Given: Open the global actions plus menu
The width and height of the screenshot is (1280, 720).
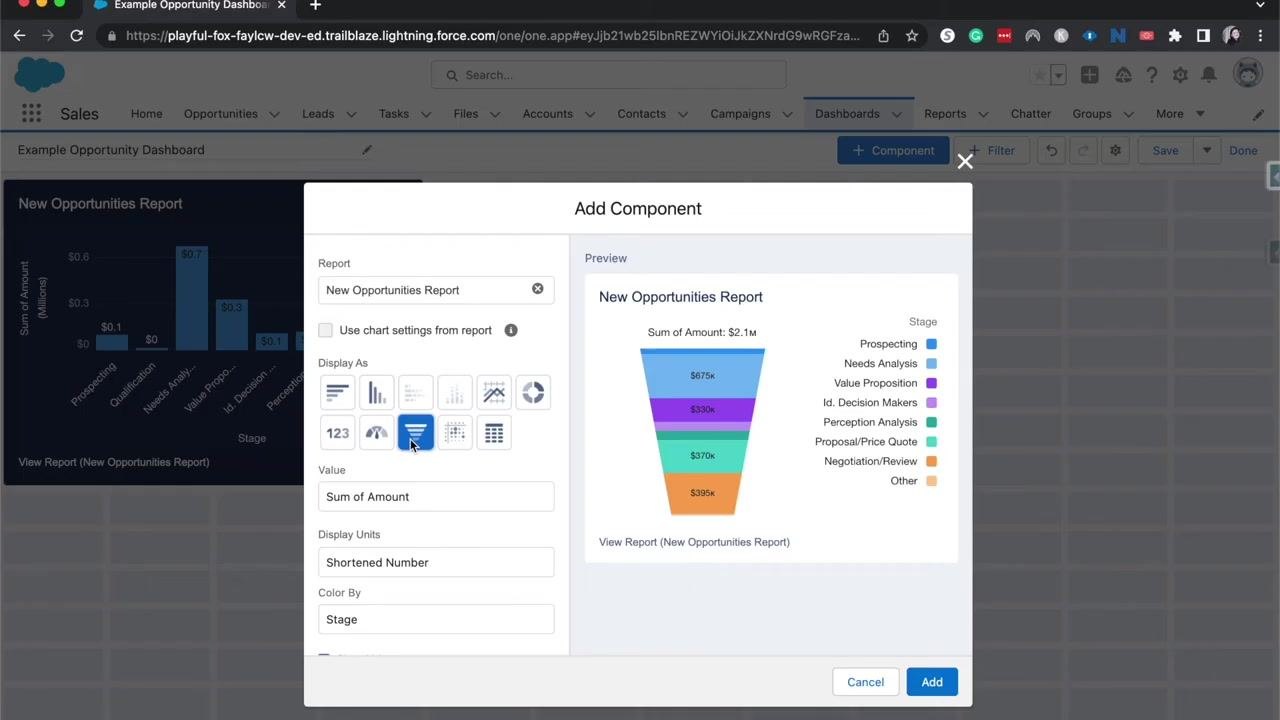Looking at the screenshot, I should [1090, 75].
